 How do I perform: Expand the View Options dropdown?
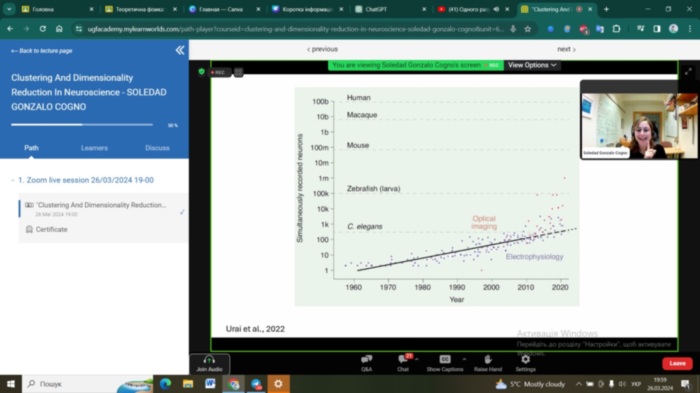click(532, 65)
